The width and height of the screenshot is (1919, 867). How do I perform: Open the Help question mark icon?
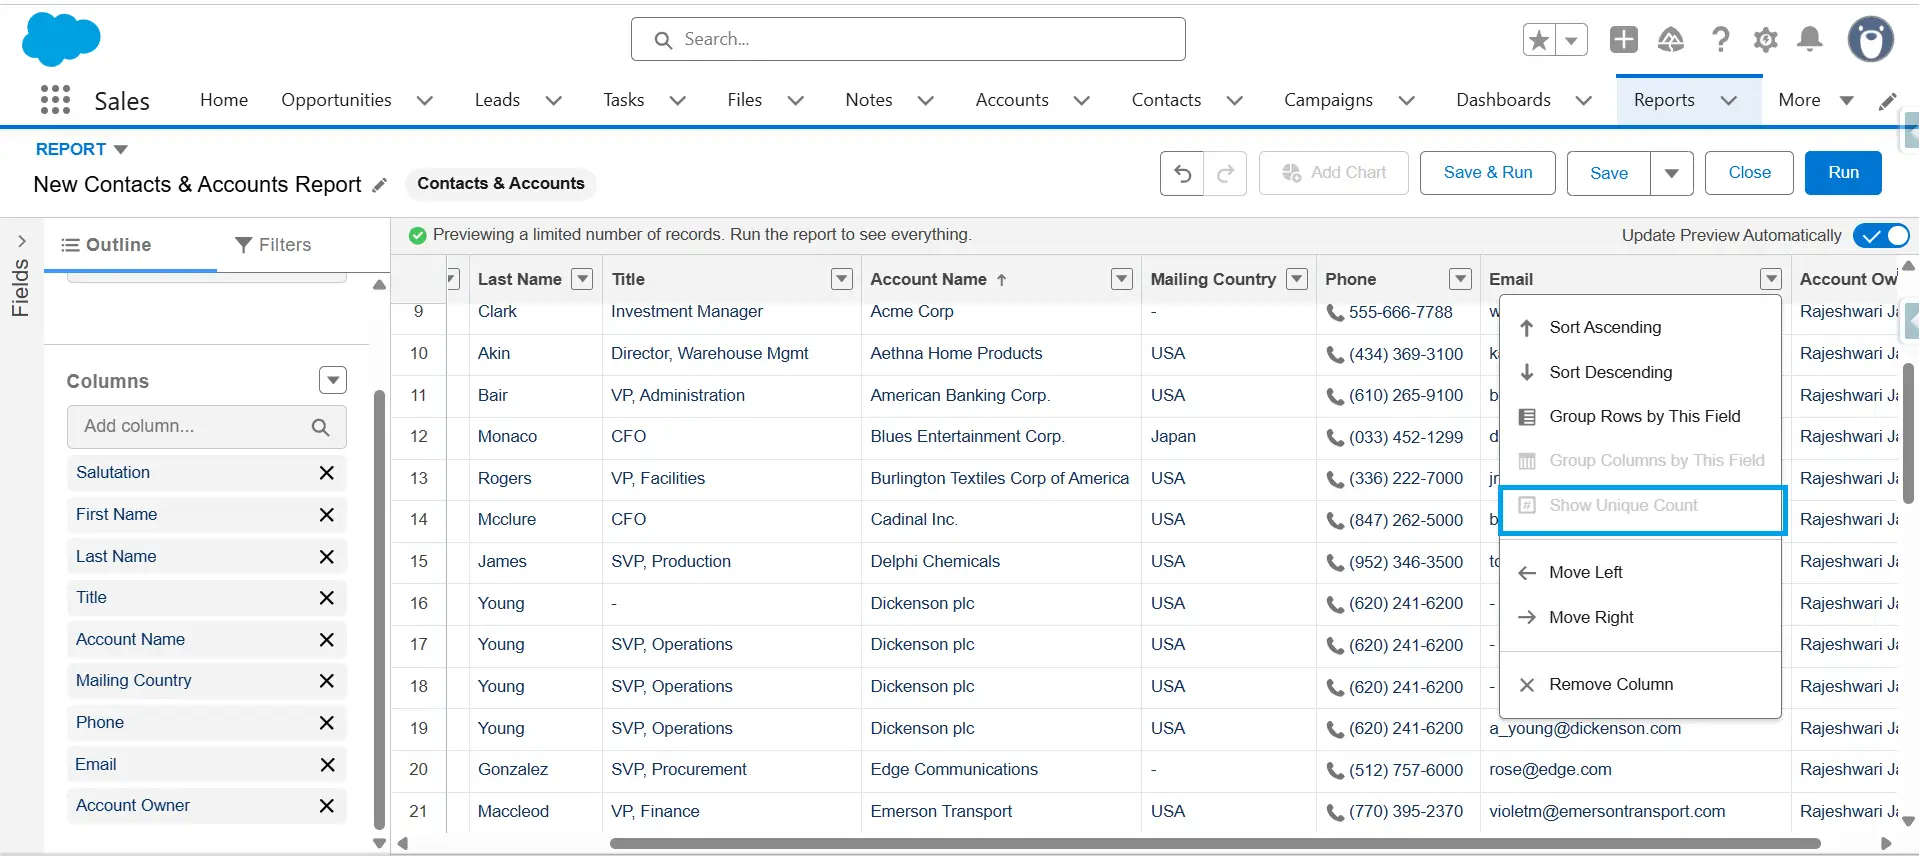(x=1720, y=39)
